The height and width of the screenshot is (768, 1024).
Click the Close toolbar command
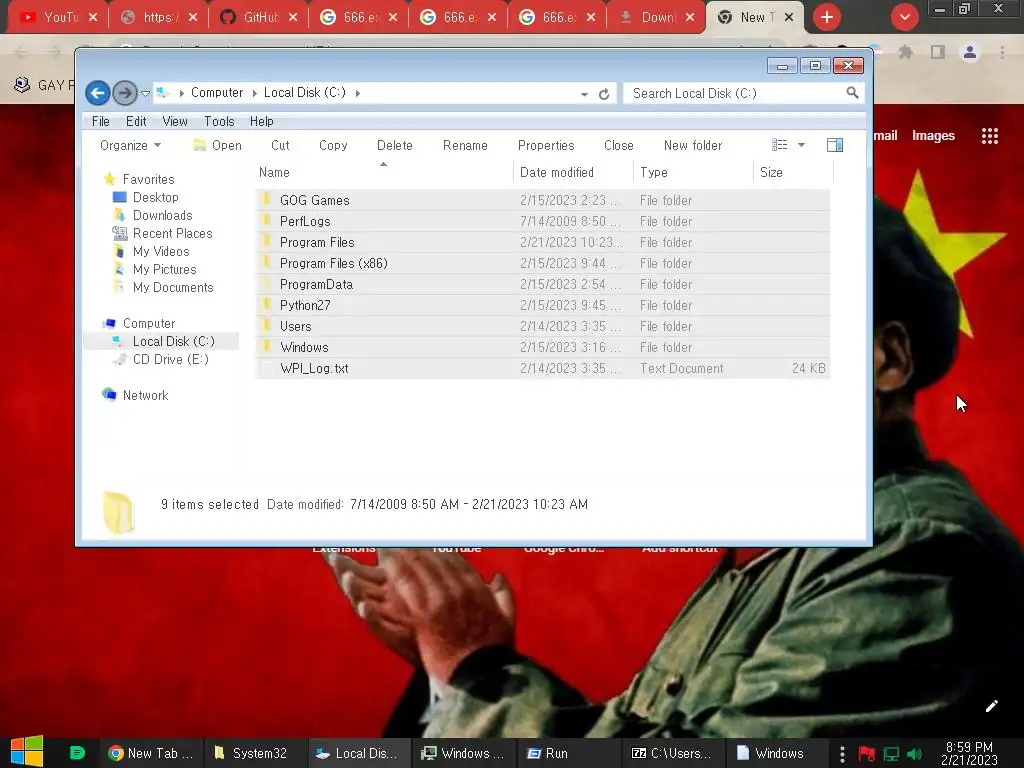point(618,145)
